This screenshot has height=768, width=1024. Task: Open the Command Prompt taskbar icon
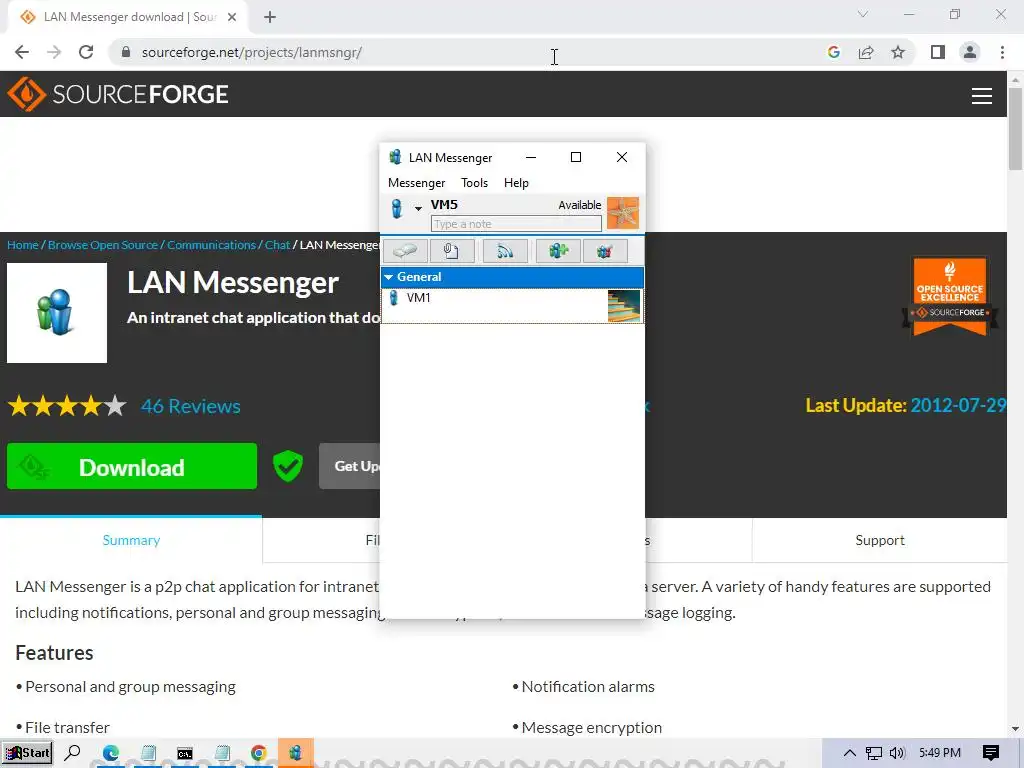tap(185, 753)
